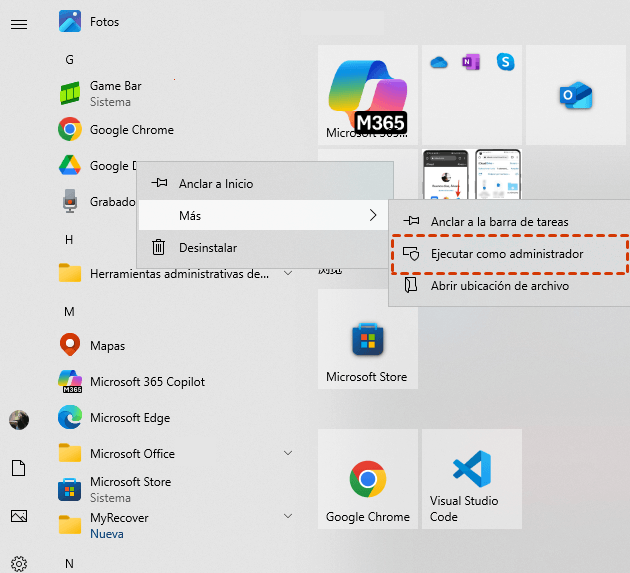Click the Skype icon in tile
Screen dimensions: 630x573
(505, 62)
